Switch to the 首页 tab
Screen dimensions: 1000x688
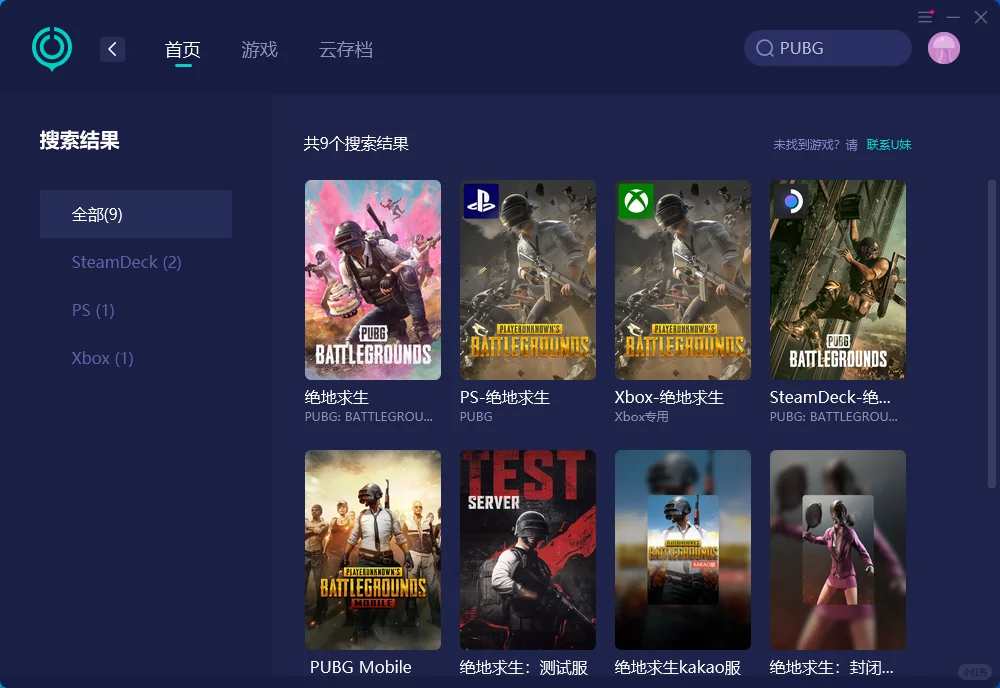(182, 49)
